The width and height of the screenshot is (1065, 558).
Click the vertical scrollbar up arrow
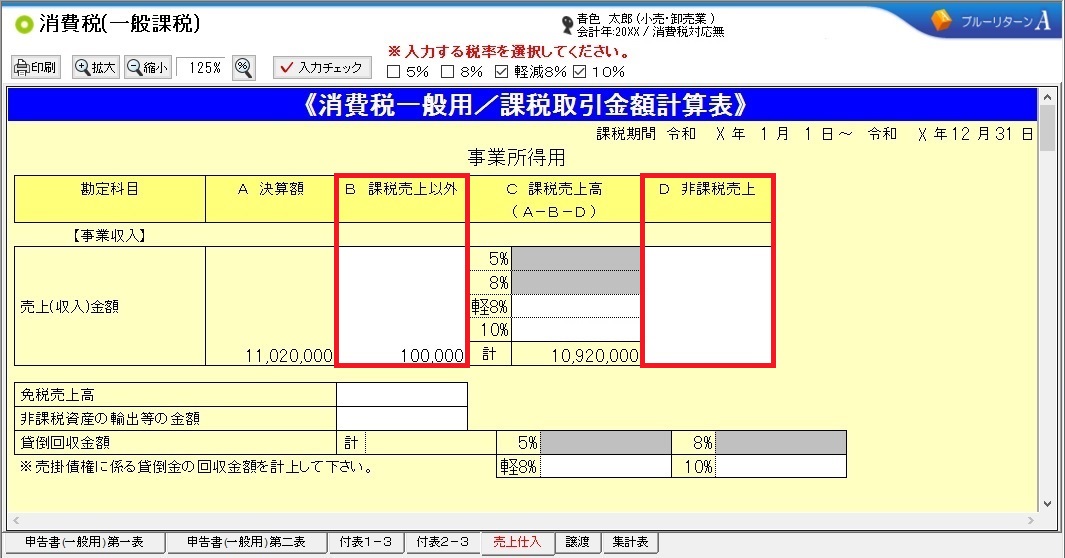pyautogui.click(x=1047, y=98)
